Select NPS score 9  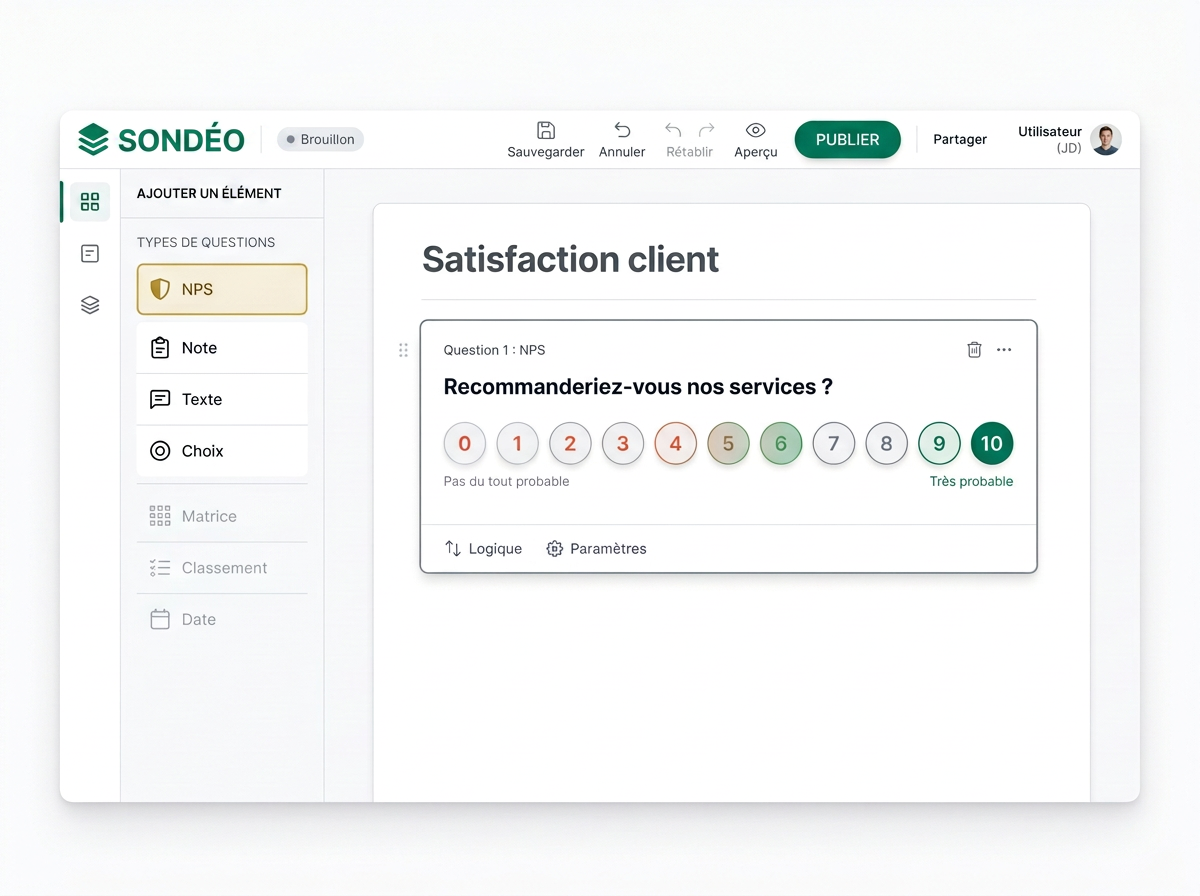click(939, 443)
